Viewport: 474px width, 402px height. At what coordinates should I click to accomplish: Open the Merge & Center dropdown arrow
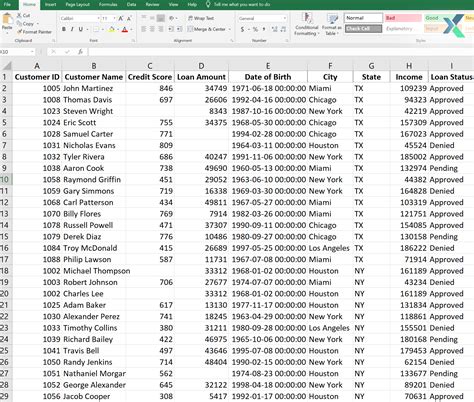coord(230,29)
